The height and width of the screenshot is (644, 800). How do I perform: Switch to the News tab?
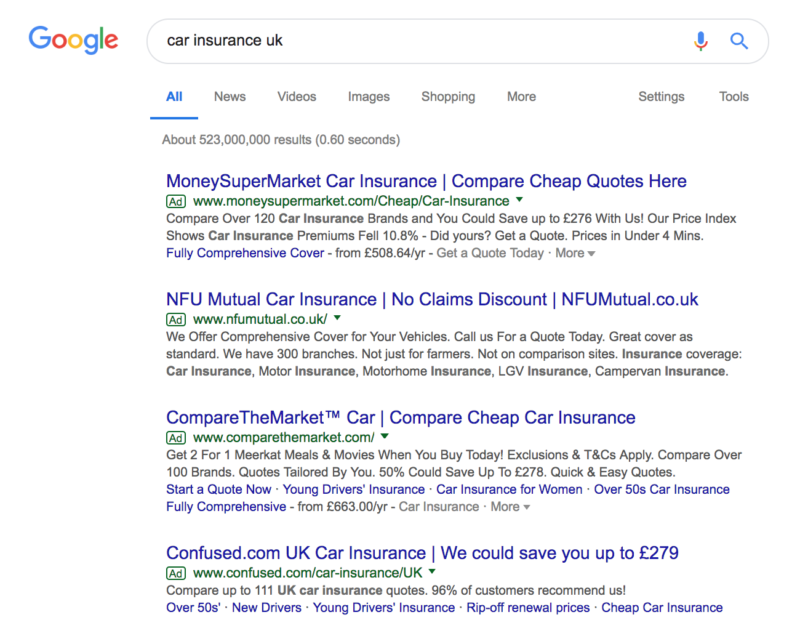click(x=230, y=97)
